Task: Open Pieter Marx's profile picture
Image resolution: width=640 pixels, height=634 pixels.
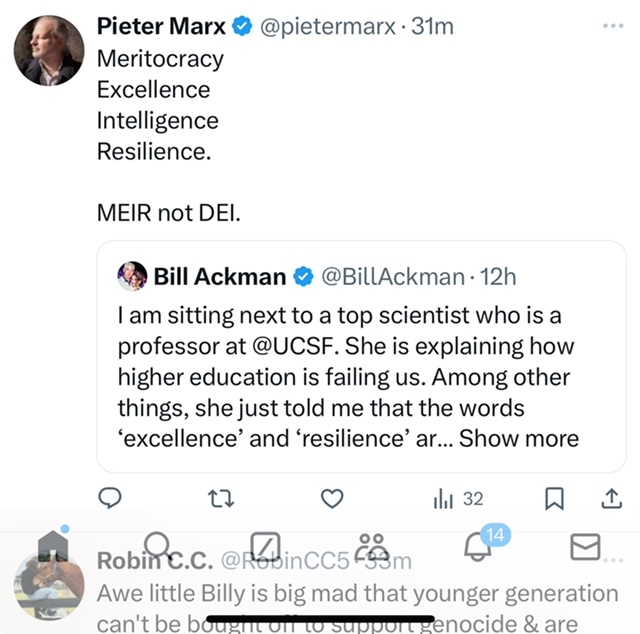Action: [x=49, y=50]
